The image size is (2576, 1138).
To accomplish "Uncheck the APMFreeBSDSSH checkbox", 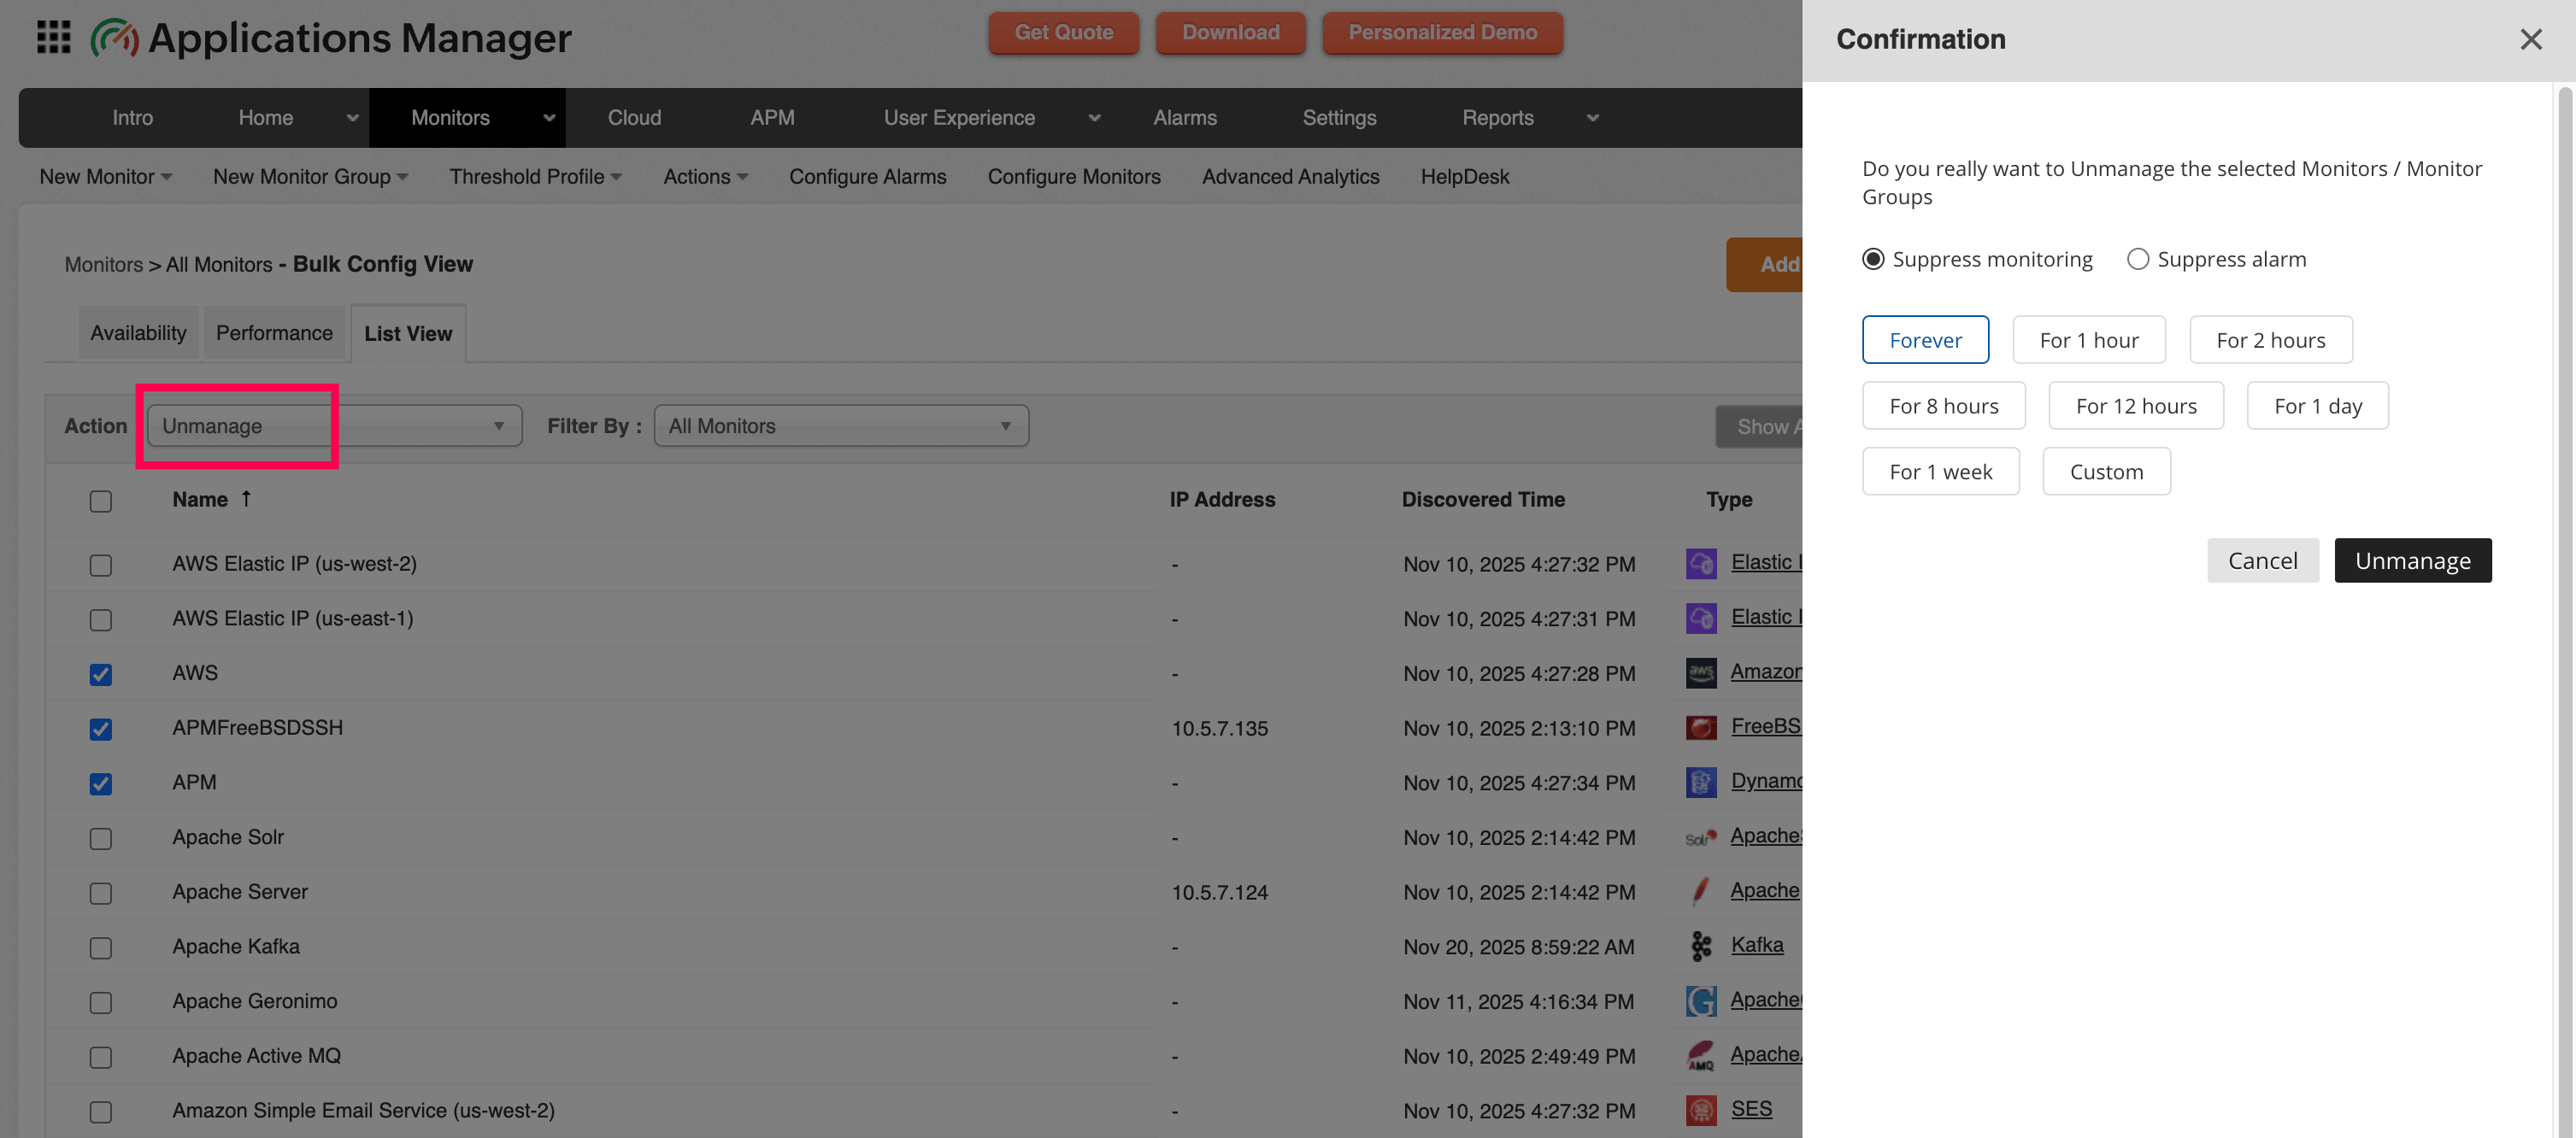I will (x=101, y=729).
